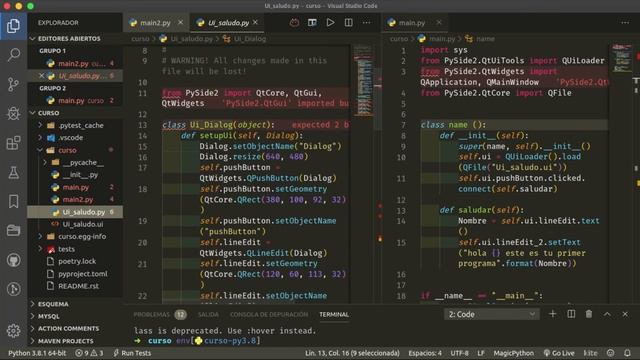640x360 pixels.
Task: Click the debug icon in editor toolbar
Action: (294, 23)
